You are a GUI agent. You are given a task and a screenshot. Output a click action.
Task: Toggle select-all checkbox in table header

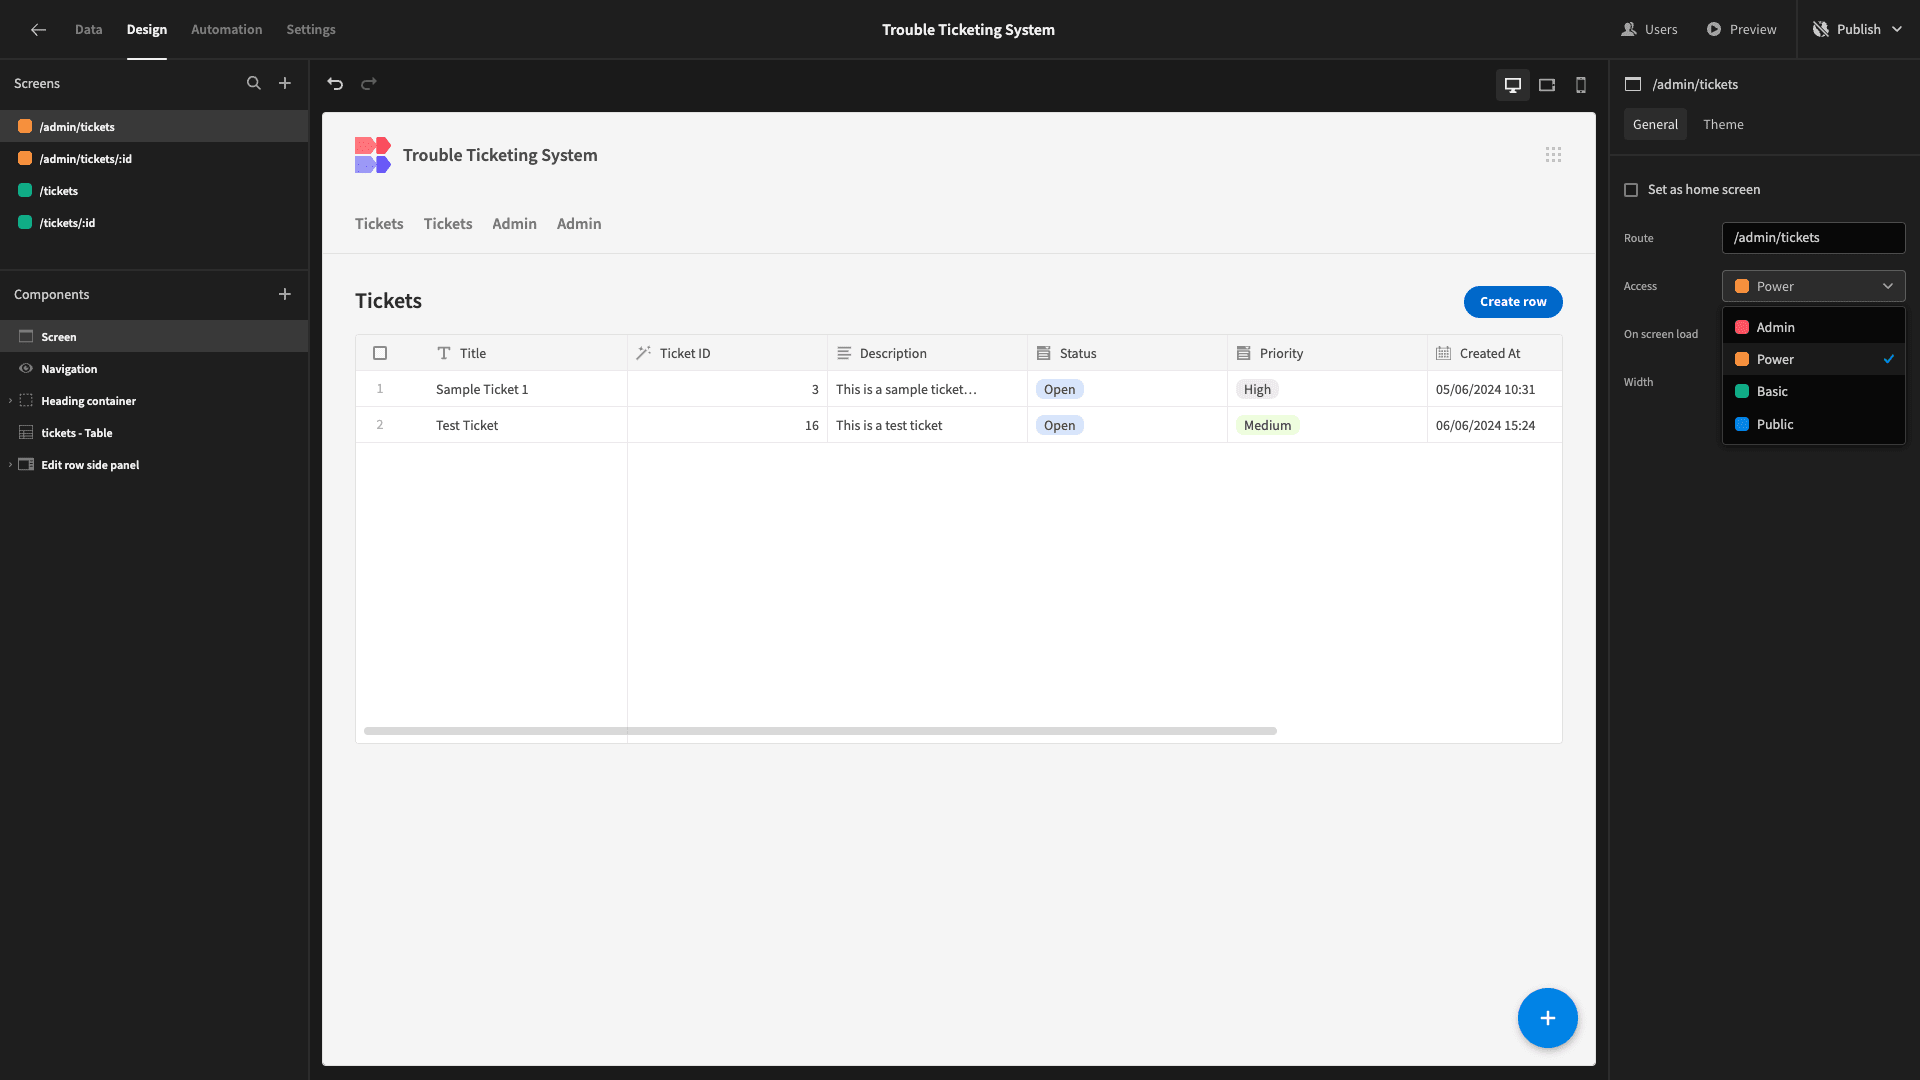click(x=380, y=353)
